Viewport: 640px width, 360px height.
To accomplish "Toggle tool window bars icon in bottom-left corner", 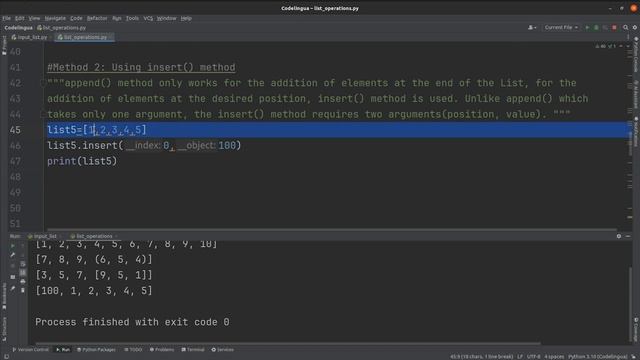I will pyautogui.click(x=6, y=357).
